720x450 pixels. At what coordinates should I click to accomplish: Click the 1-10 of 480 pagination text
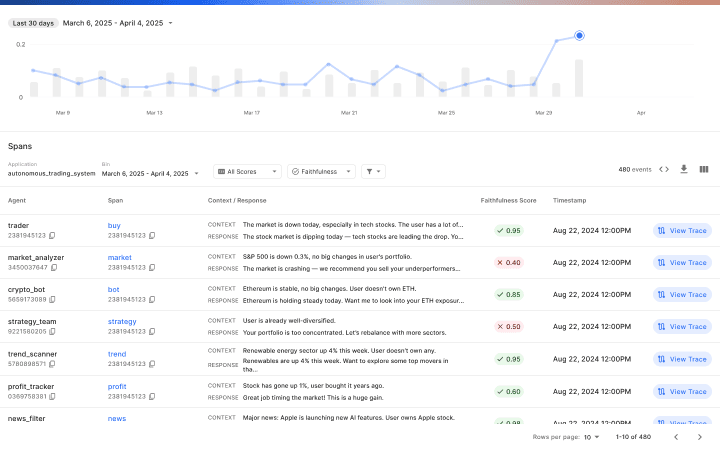(633, 437)
